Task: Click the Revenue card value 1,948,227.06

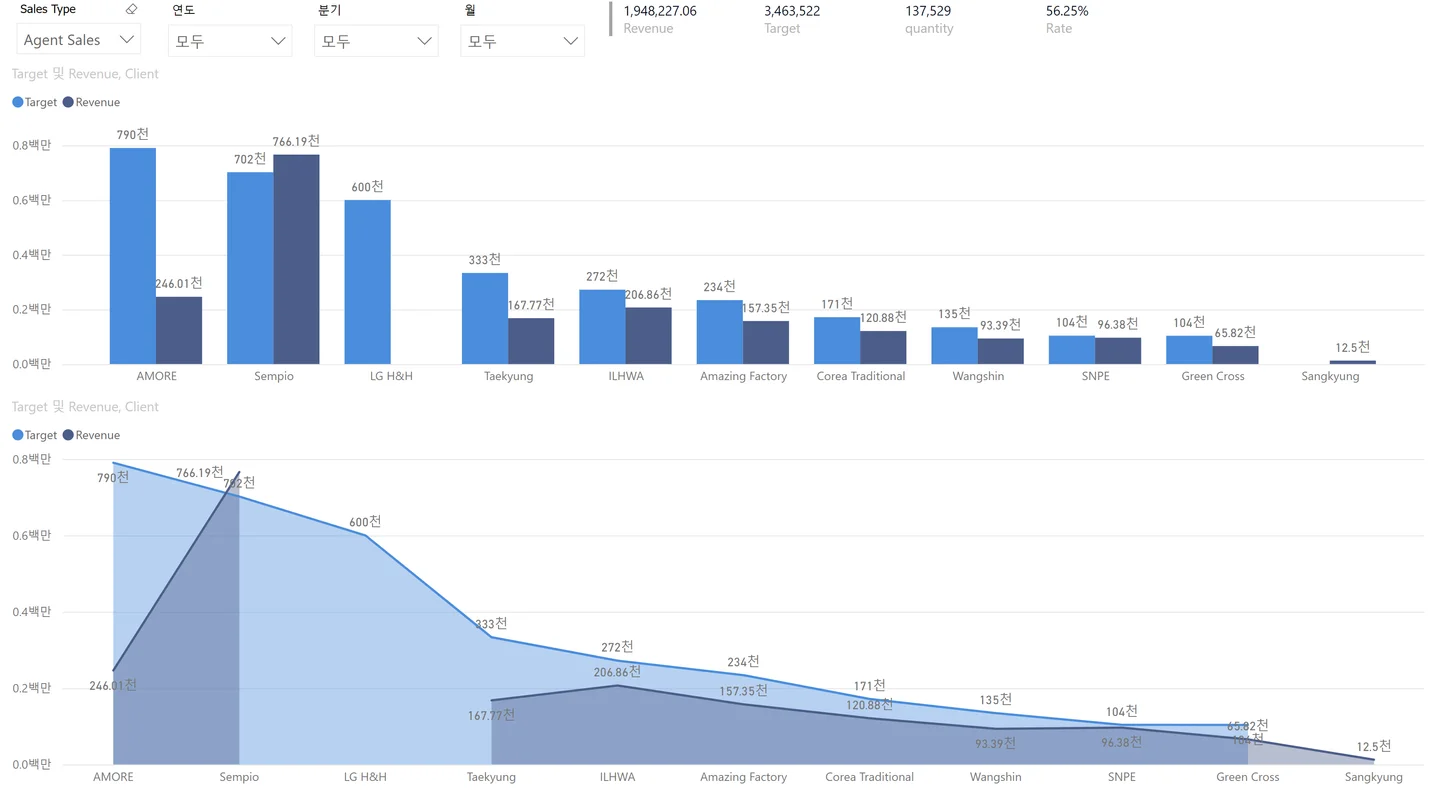Action: (660, 11)
